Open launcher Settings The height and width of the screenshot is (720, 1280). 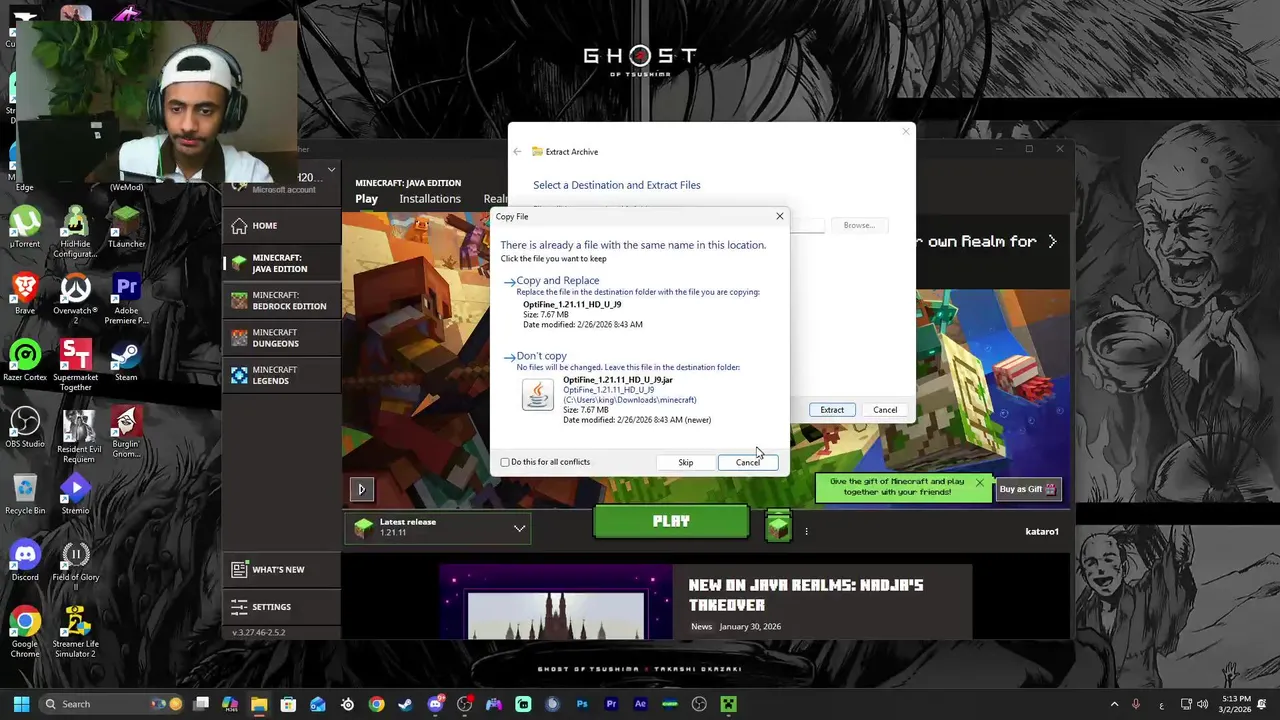coord(282,606)
